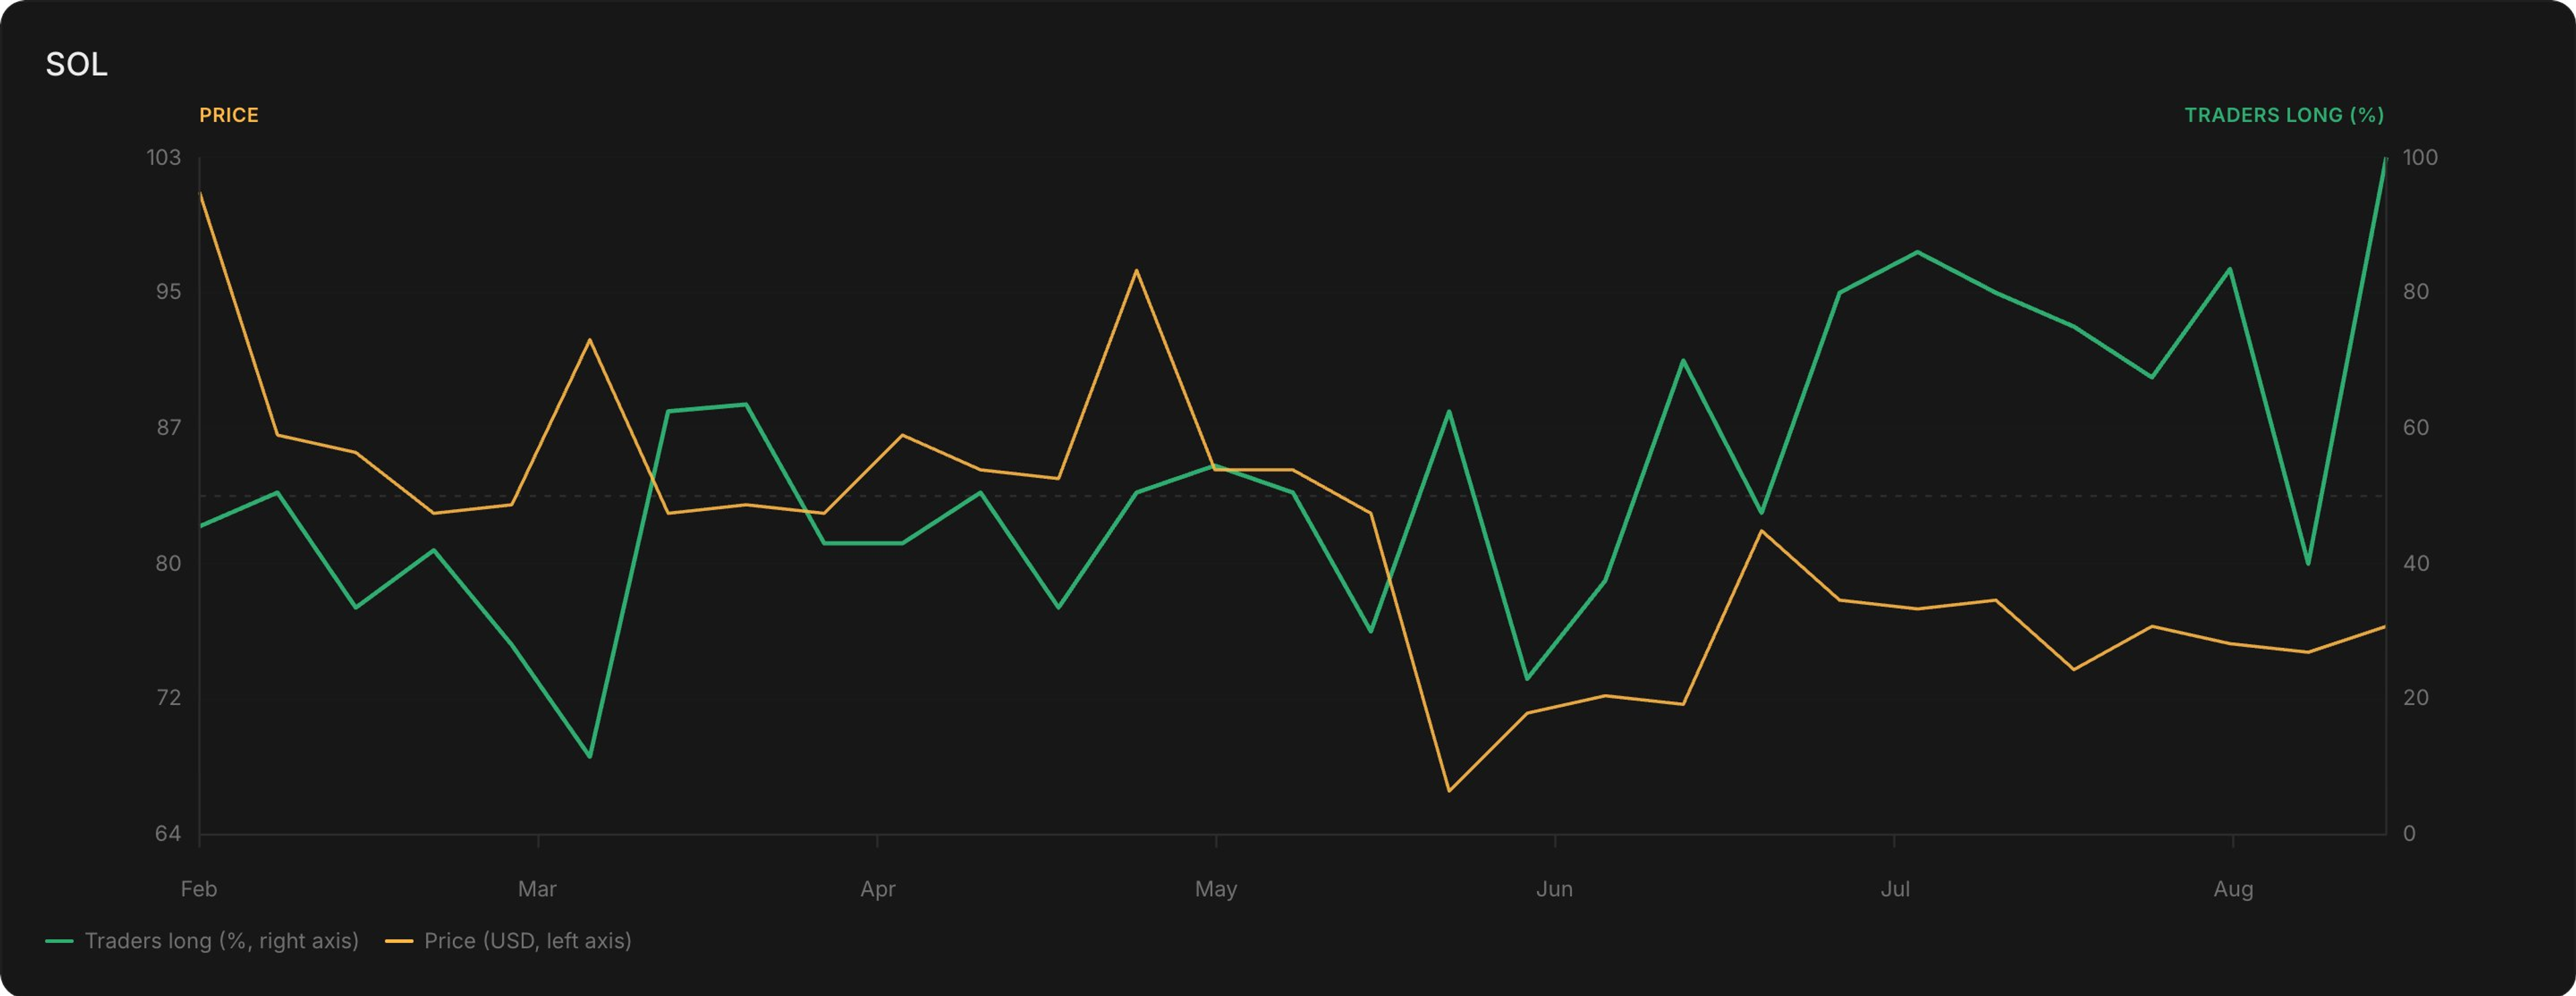Click the orange PRICE axis heading
This screenshot has width=2576, height=996.
pyautogui.click(x=229, y=115)
